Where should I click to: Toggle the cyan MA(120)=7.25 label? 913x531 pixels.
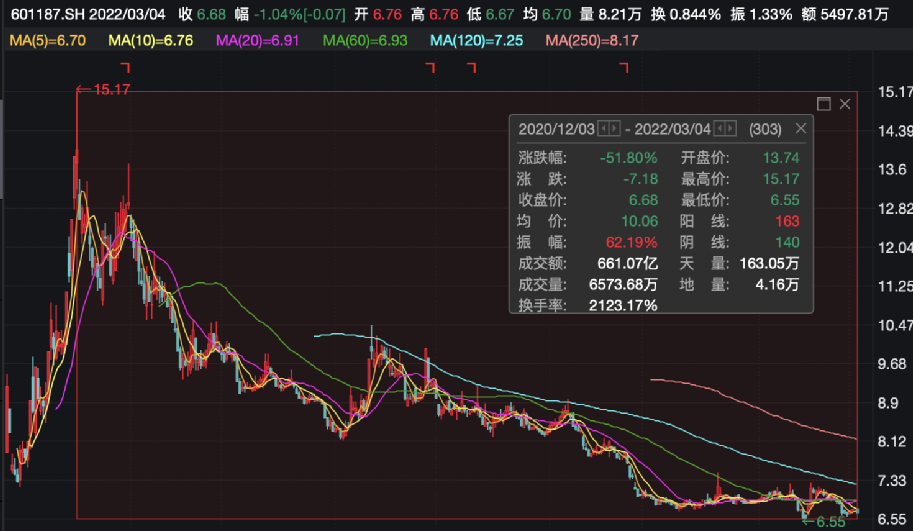pyautogui.click(x=477, y=40)
